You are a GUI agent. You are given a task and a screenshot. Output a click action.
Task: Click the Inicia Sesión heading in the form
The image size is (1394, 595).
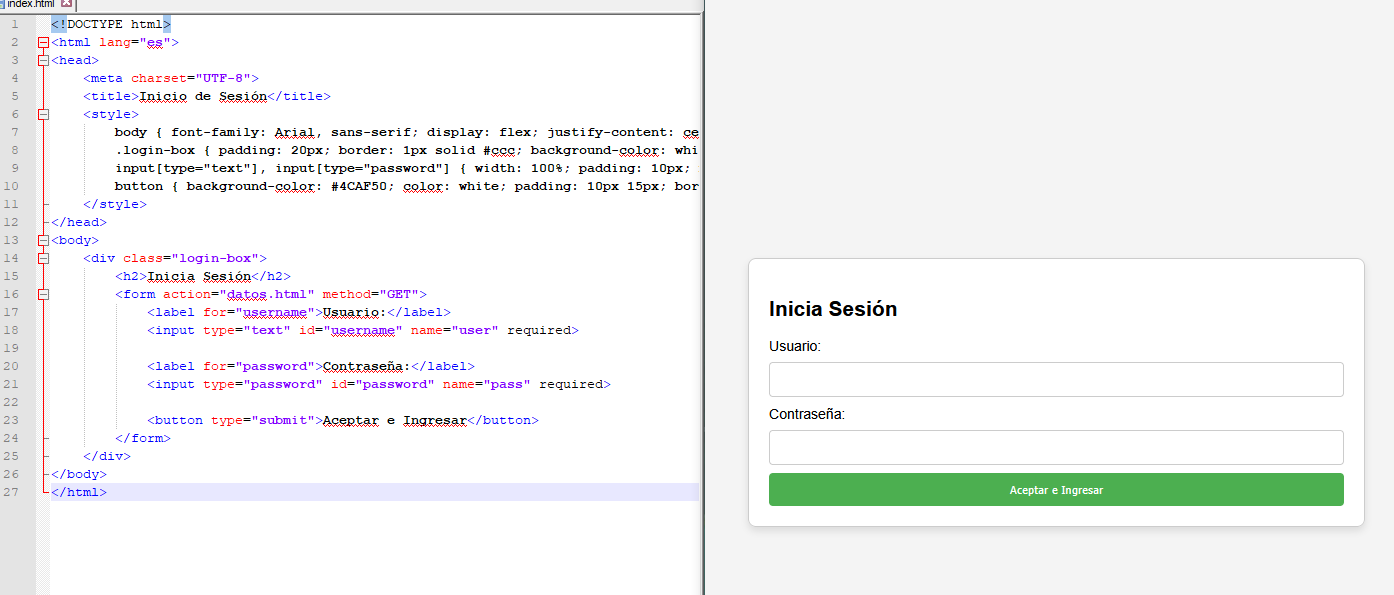tap(833, 309)
